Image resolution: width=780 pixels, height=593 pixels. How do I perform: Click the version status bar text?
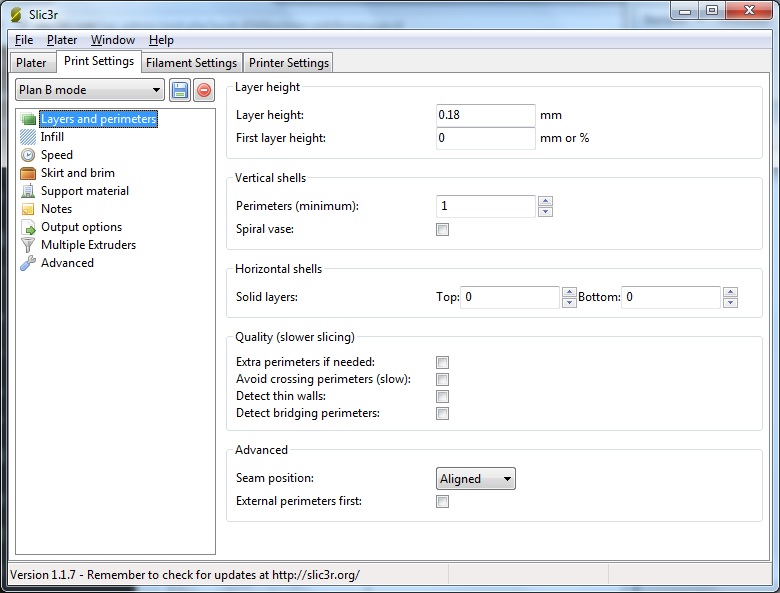(185, 575)
